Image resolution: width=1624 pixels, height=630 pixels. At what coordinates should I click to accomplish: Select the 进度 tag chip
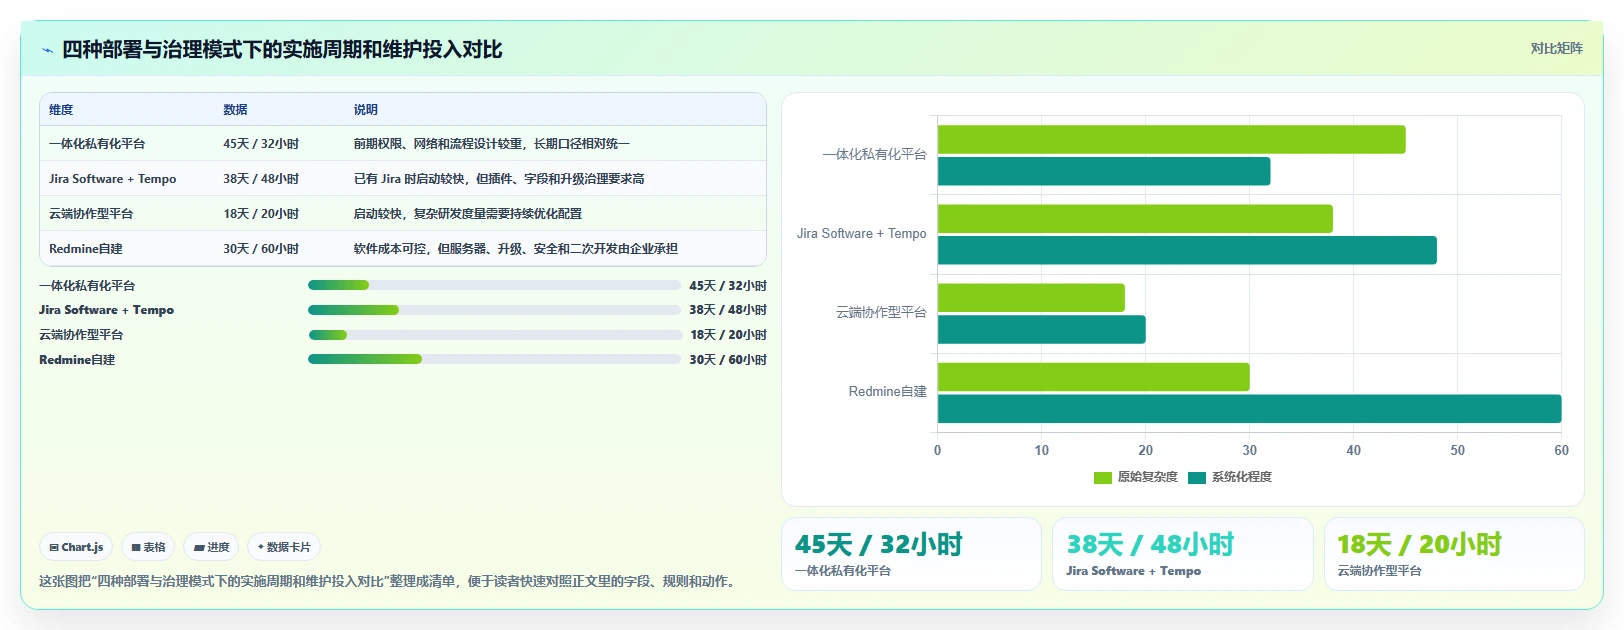tap(211, 547)
